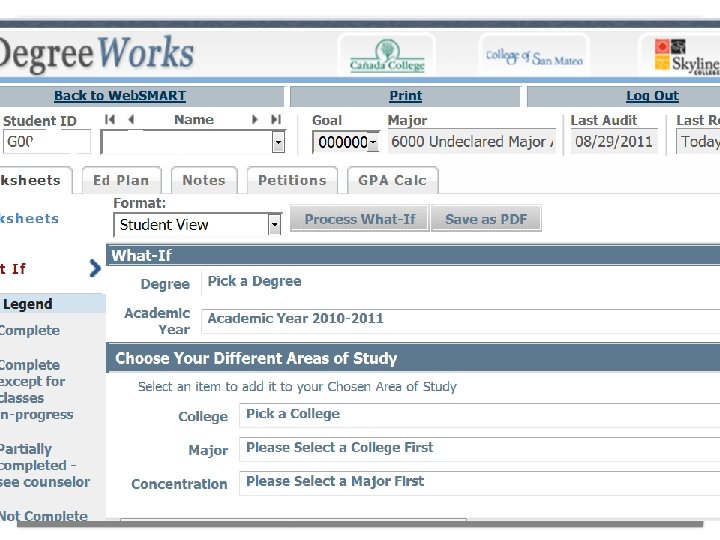The width and height of the screenshot is (720, 540).
Task: Open the Petitions tab
Action: click(x=292, y=180)
